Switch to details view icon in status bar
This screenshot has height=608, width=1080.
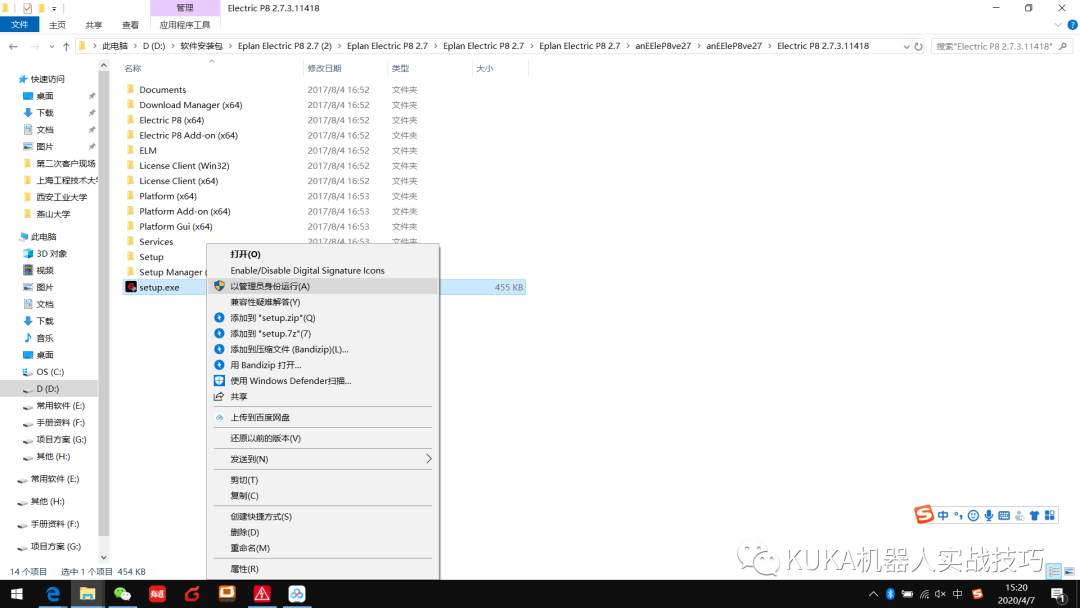pos(1054,572)
